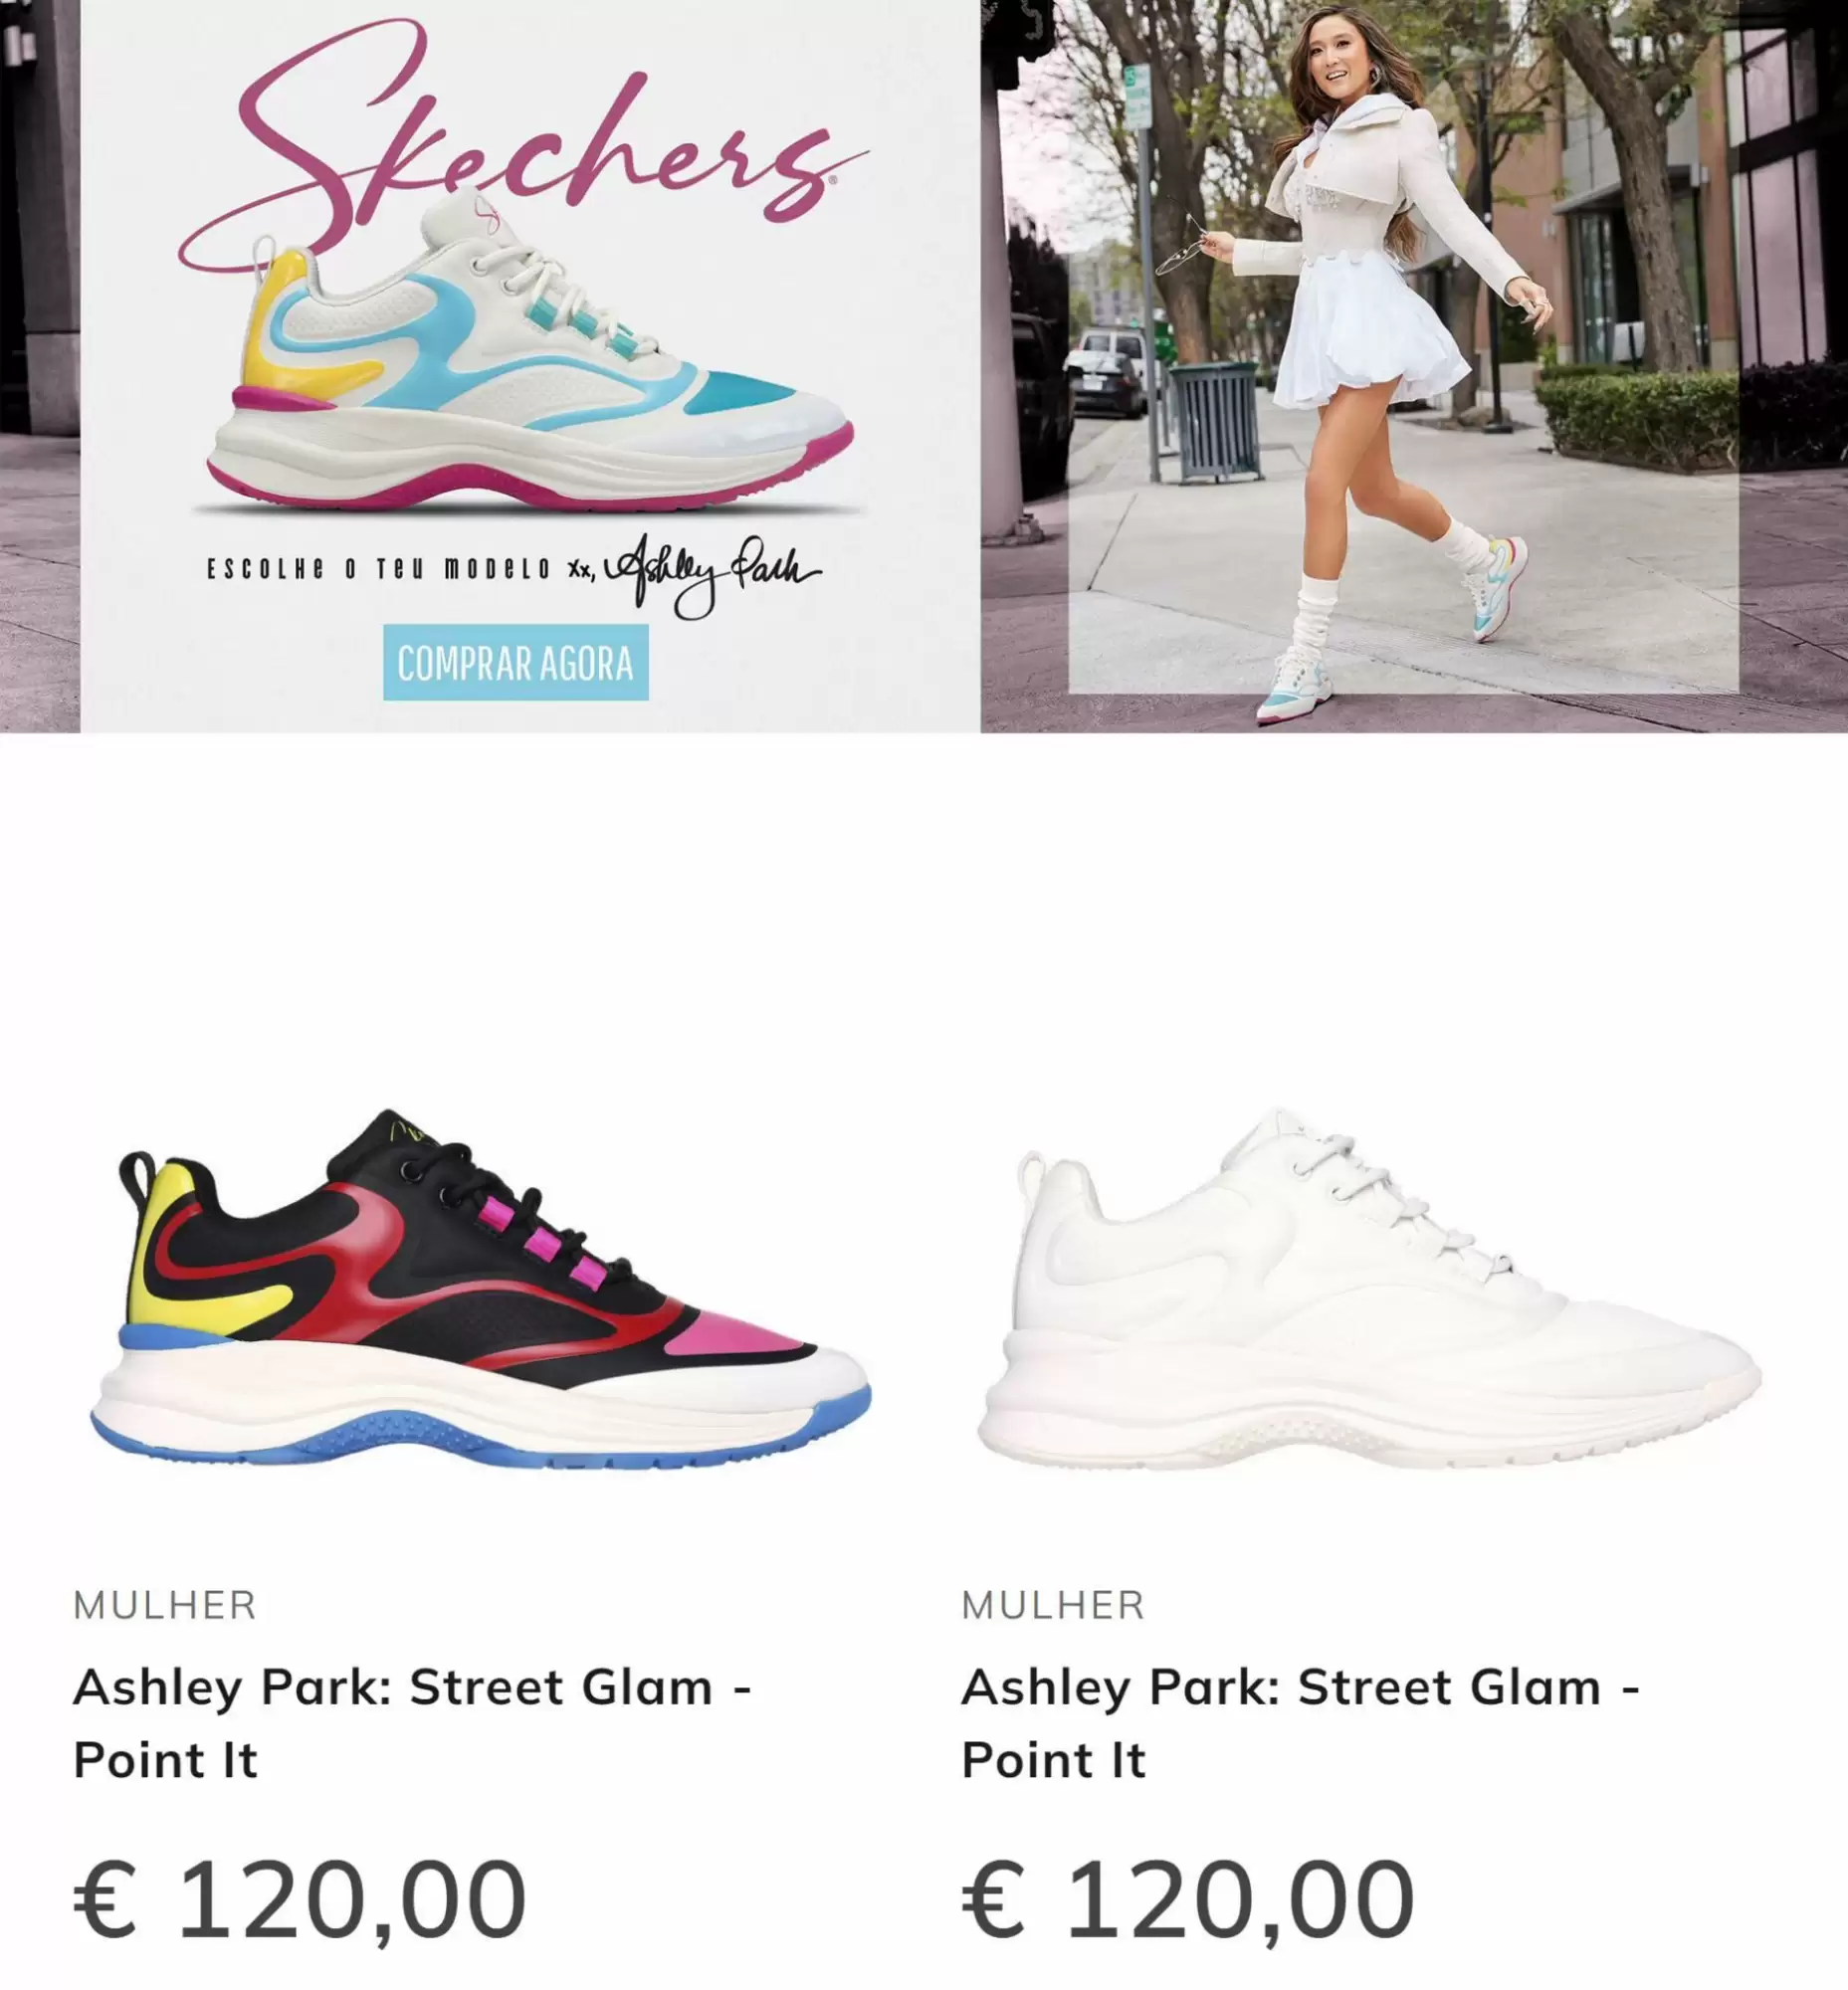Click the magenta lace loops on the black sneaker
Viewport: 1848px width, 1990px height.
click(x=540, y=1242)
